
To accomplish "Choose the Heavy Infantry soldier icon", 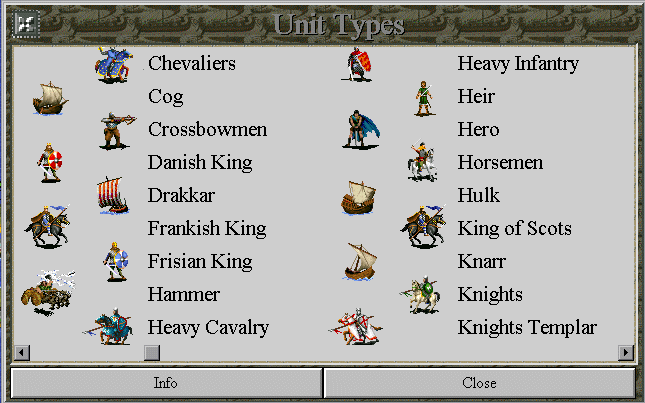I will click(357, 64).
